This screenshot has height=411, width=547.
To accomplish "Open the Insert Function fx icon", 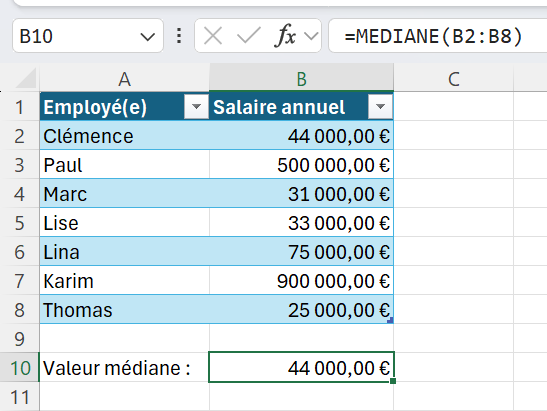I will (x=285, y=36).
